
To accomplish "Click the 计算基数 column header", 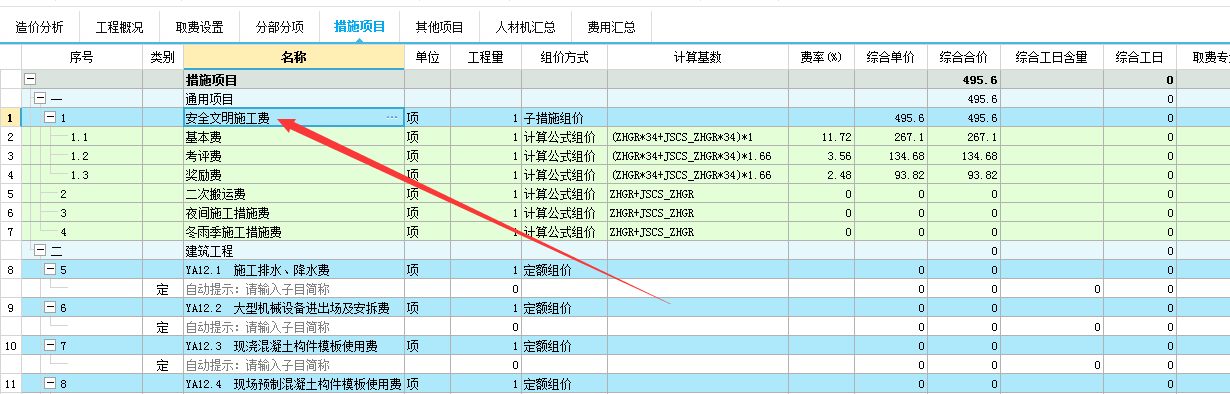I will (x=697, y=57).
